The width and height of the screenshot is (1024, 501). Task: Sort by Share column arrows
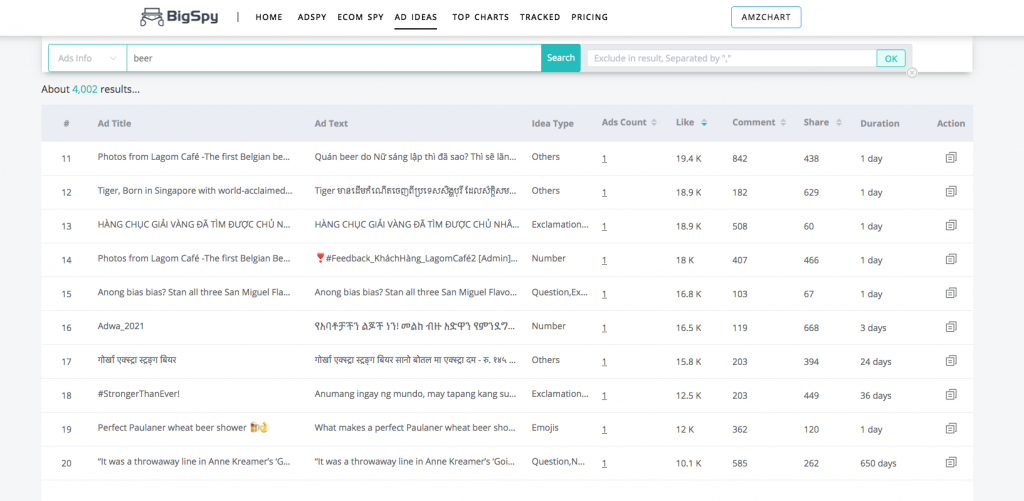click(839, 123)
